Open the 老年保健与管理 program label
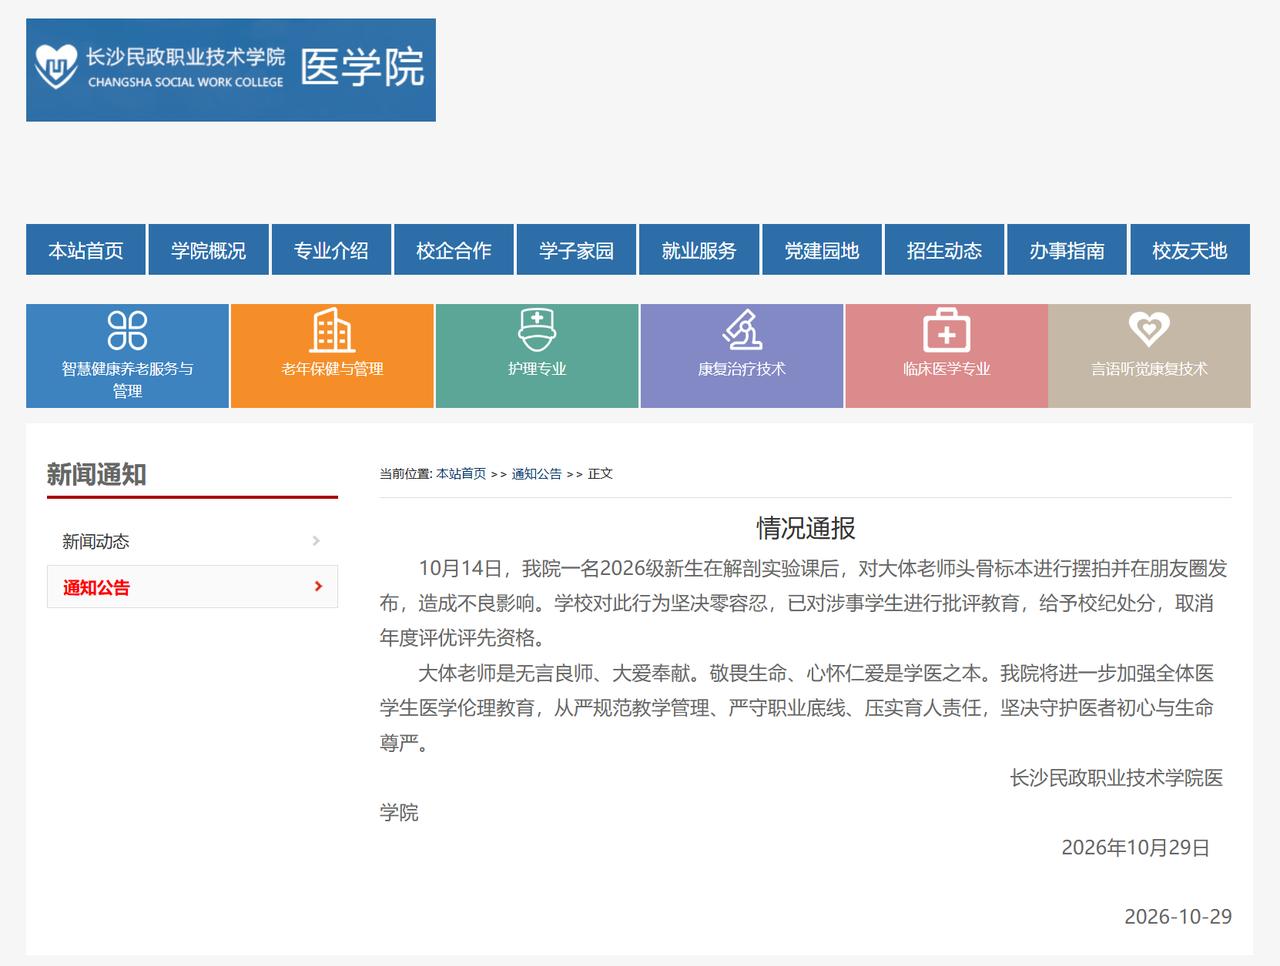The height and width of the screenshot is (966, 1280). pos(332,369)
